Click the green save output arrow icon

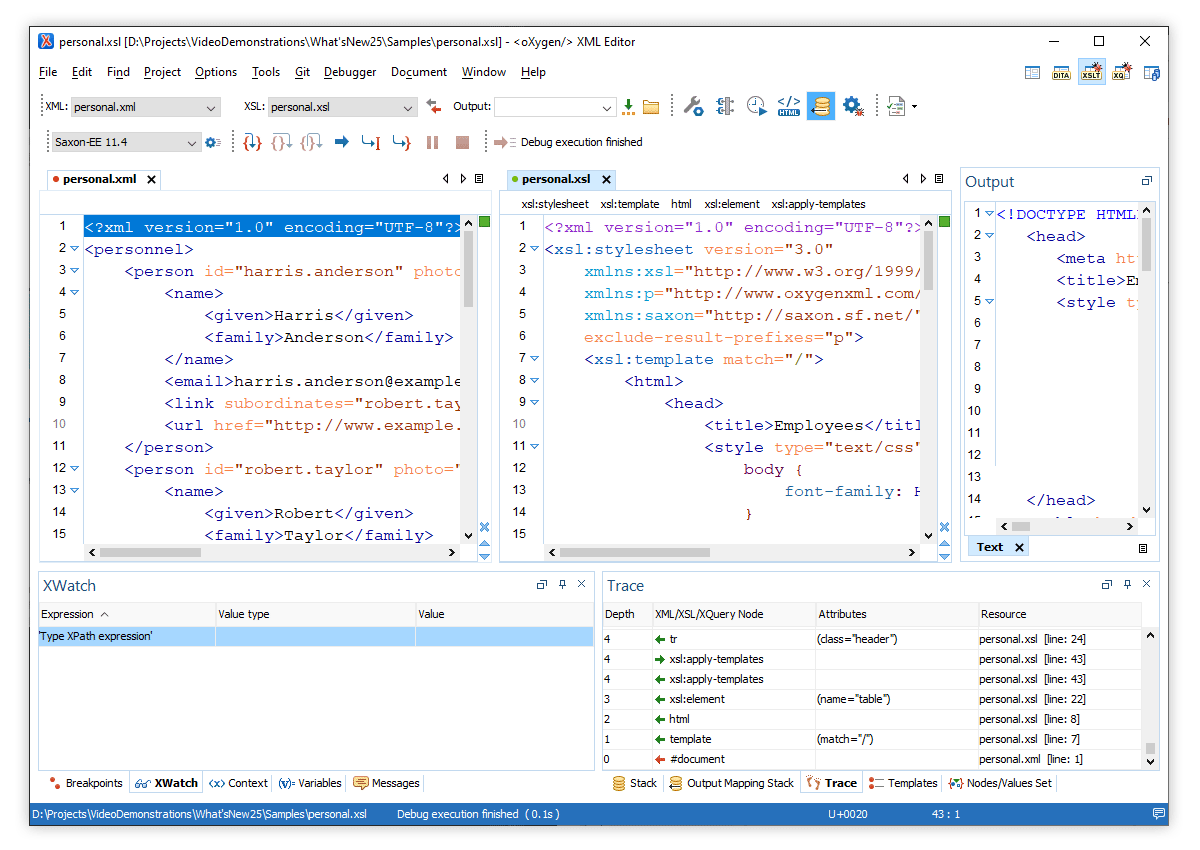click(629, 107)
